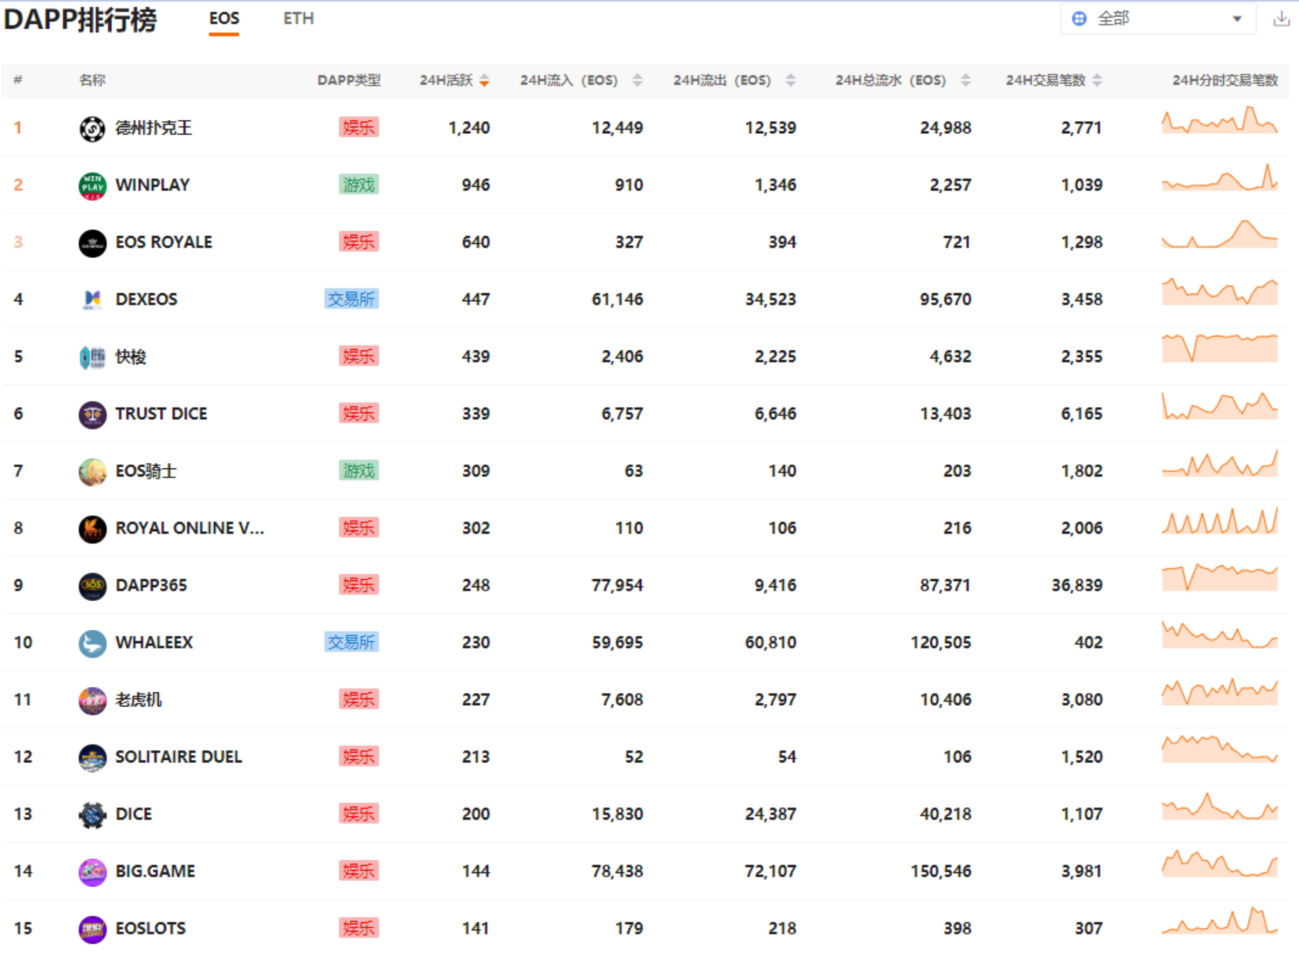The height and width of the screenshot is (963, 1299).
Task: Click the sparkline chart for WINPLAY
Action: tap(1219, 177)
